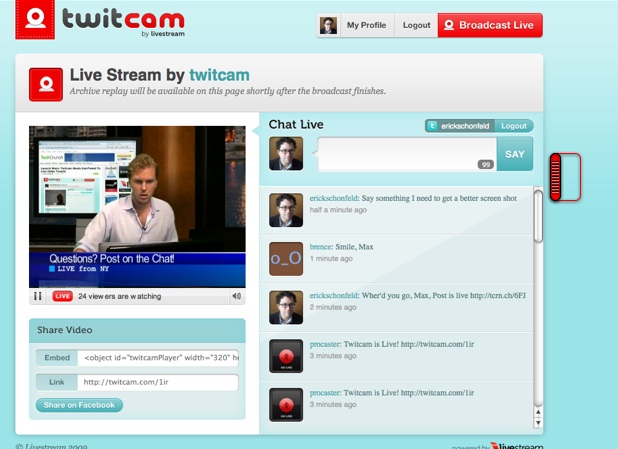Open brence username link
This screenshot has height=449, width=618.
click(x=321, y=247)
